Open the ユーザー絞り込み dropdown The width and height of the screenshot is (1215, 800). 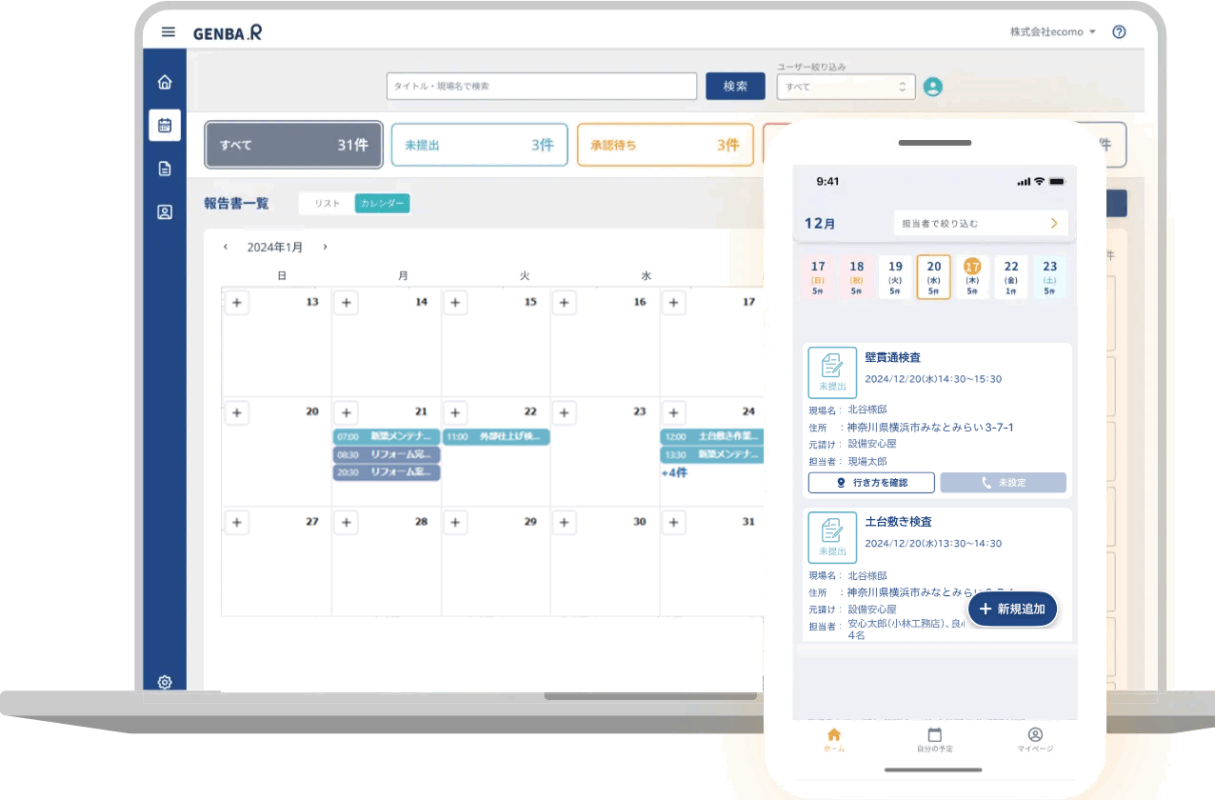[845, 87]
